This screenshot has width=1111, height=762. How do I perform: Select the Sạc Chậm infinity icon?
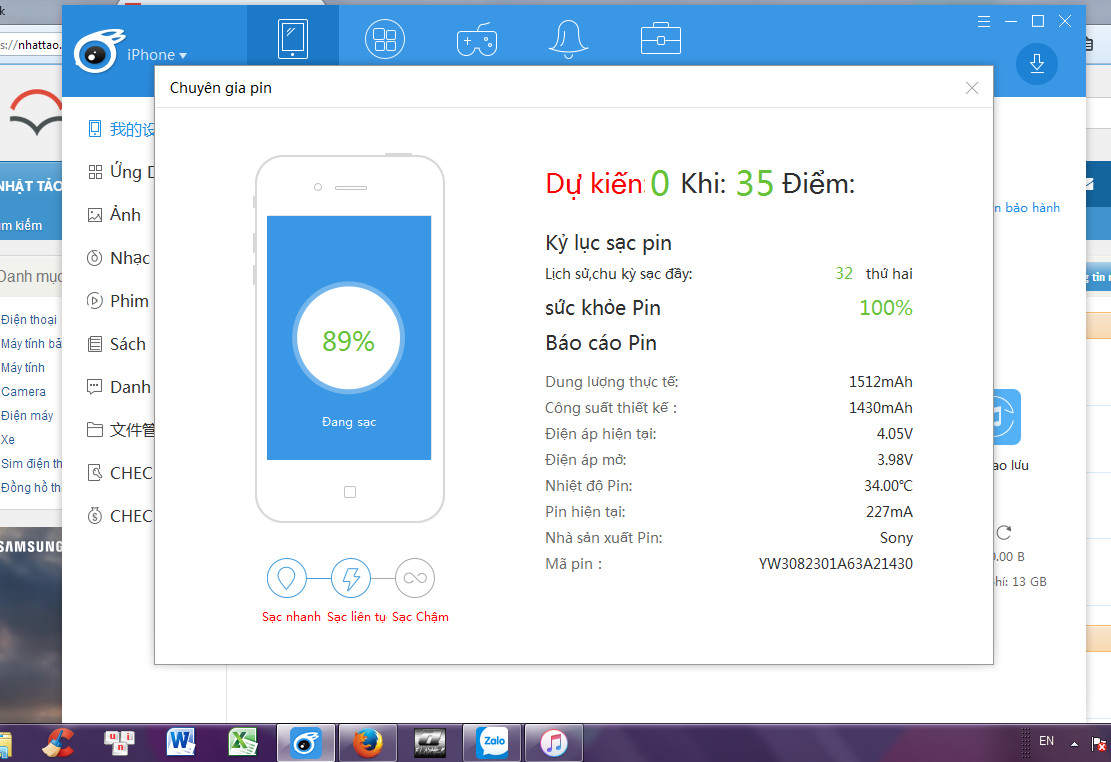pyautogui.click(x=414, y=578)
